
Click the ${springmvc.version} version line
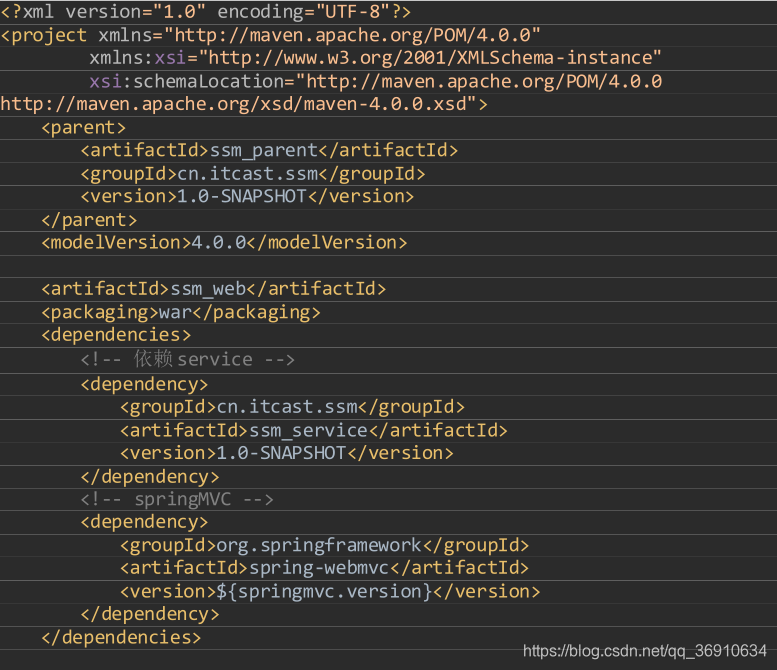(330, 591)
